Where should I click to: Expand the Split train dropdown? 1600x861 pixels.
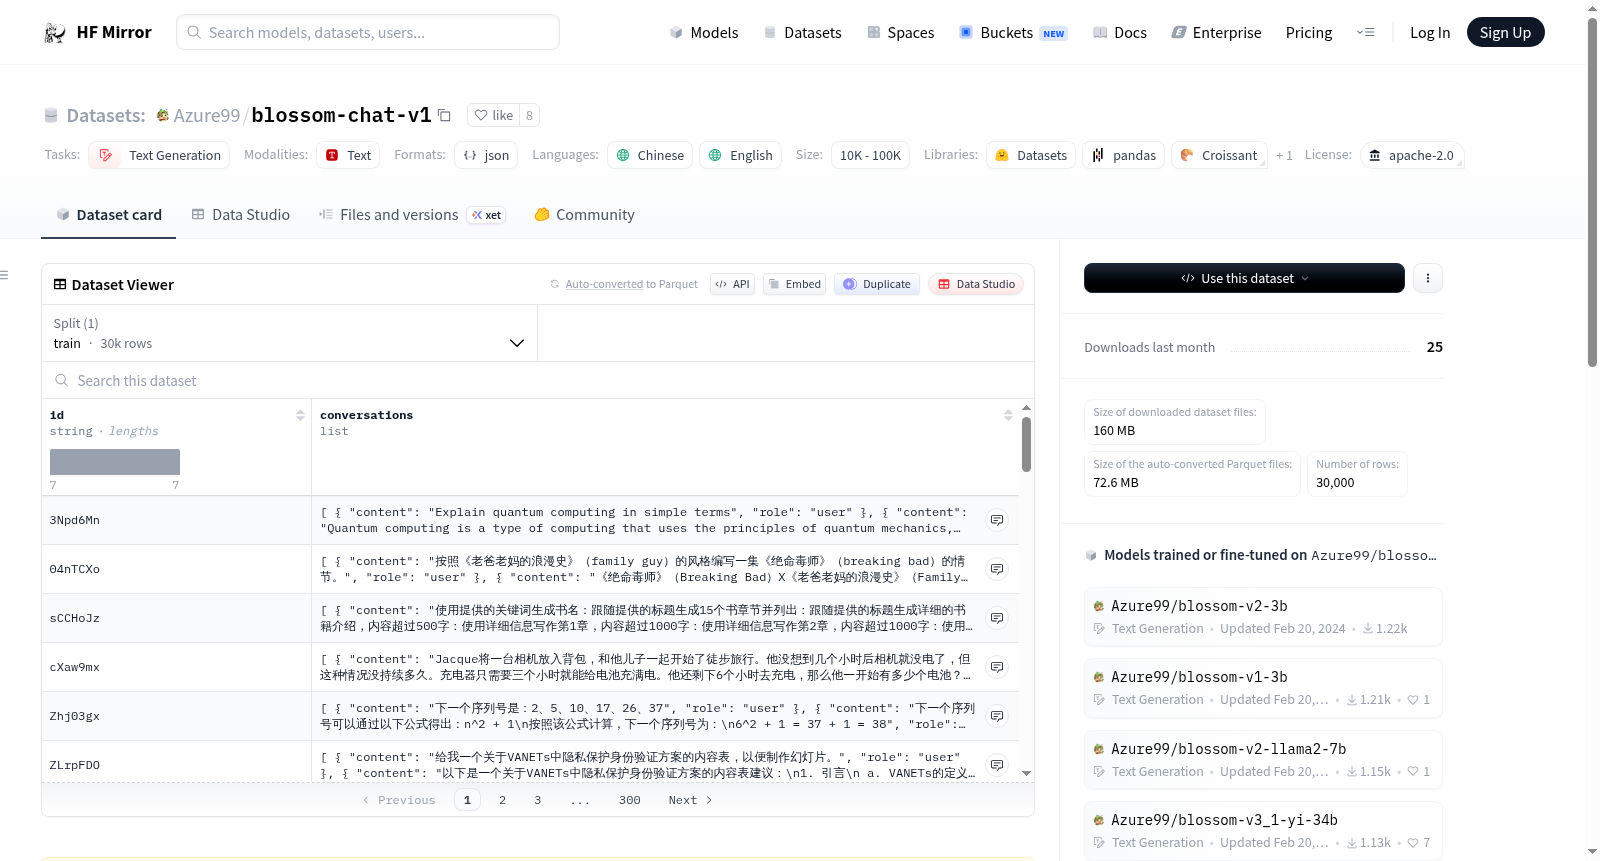tap(289, 333)
